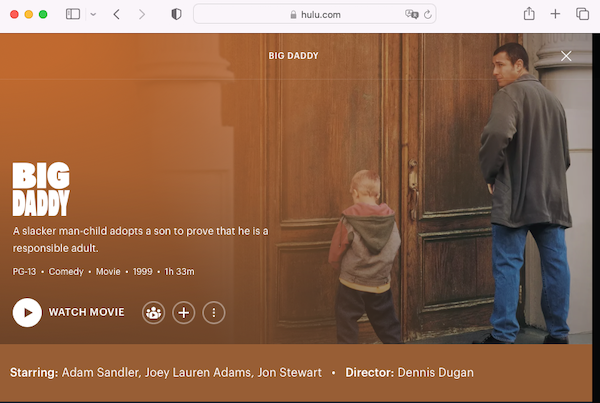Screen dimensions: 600x403
Task: Add Big Daddy to My Stuff with plus icon
Action: 184,313
